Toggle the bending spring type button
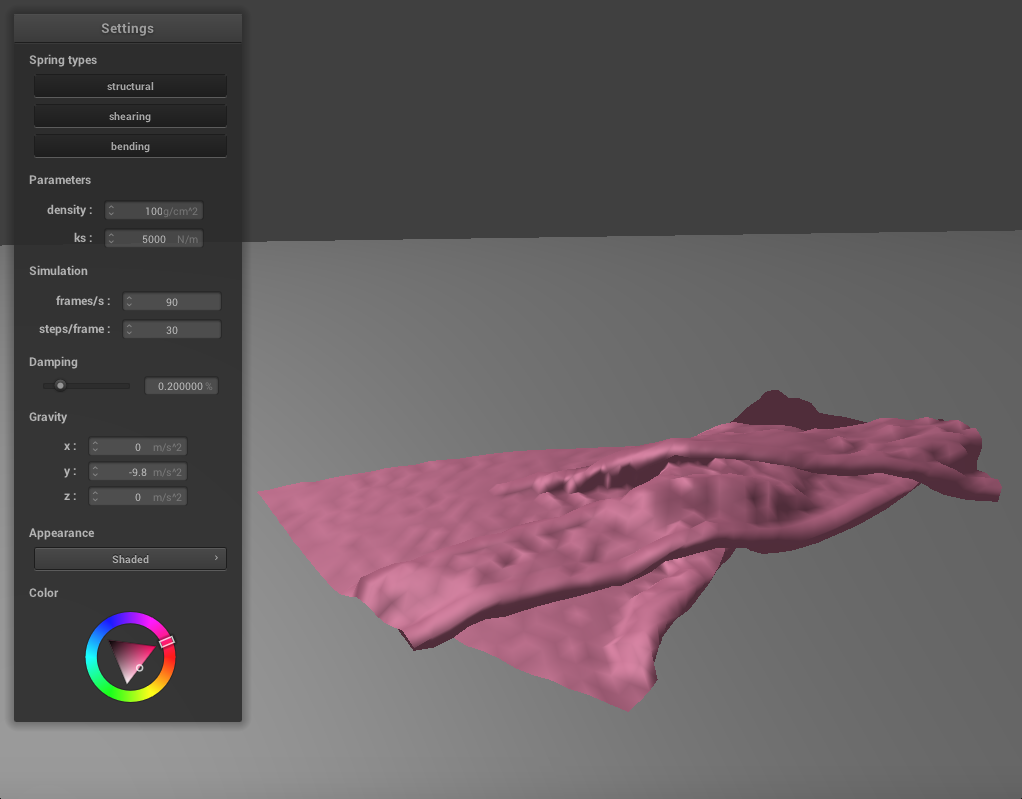 click(x=130, y=146)
